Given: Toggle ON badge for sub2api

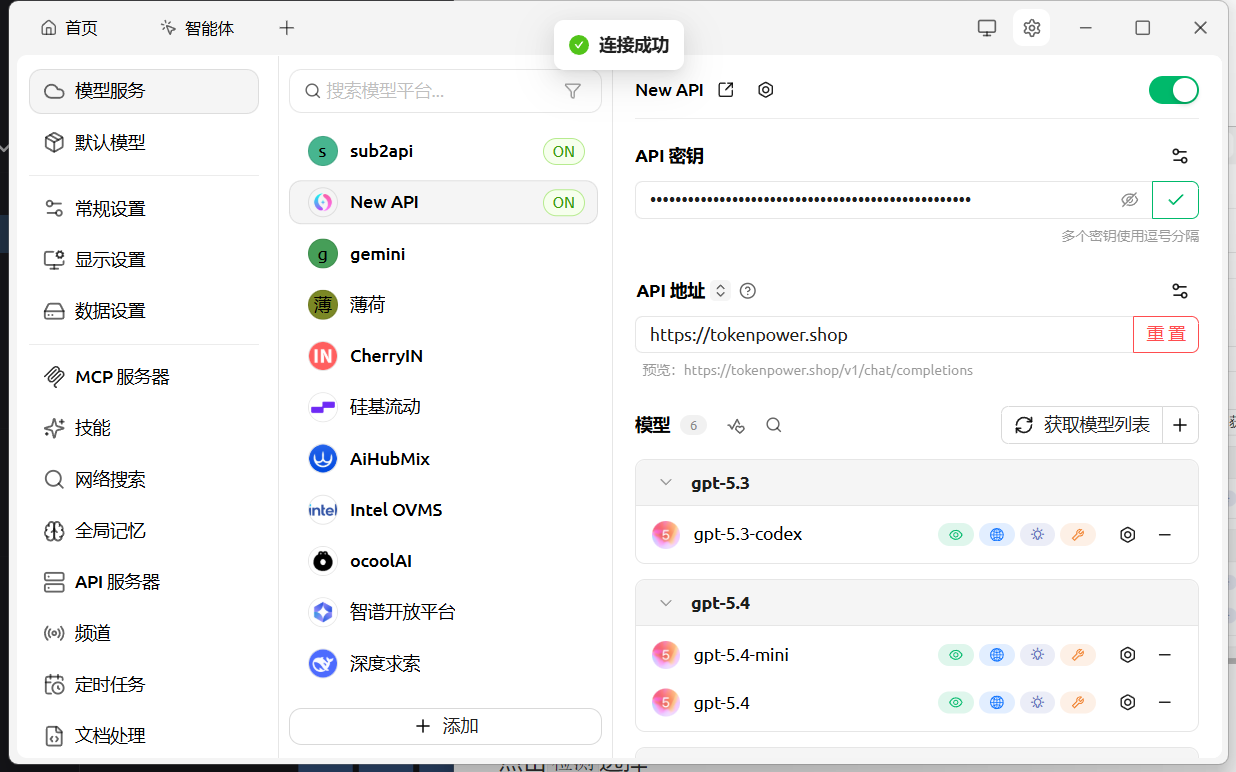Looking at the screenshot, I should click(564, 152).
